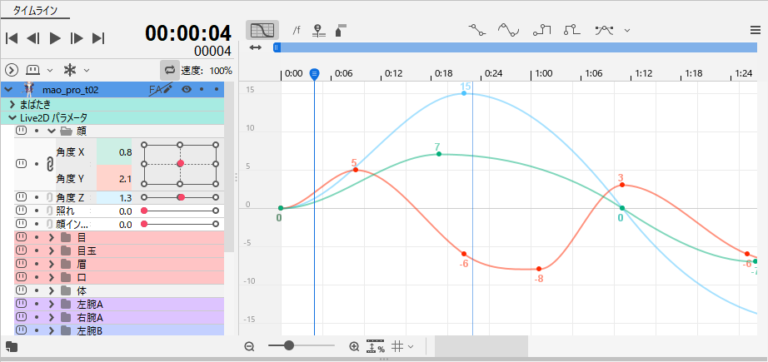Switch to graph editor curve view
Screen dimensions: 768x362
point(263,30)
